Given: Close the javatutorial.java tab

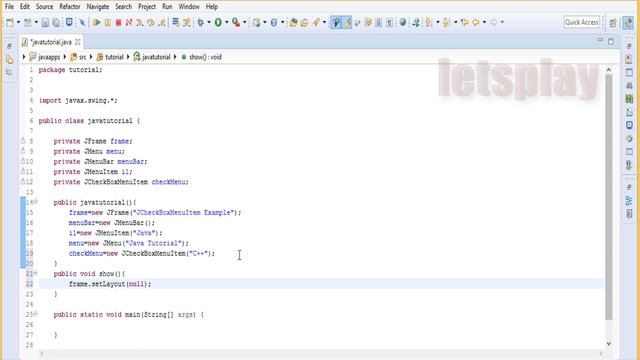Looking at the screenshot, I should [78, 42].
